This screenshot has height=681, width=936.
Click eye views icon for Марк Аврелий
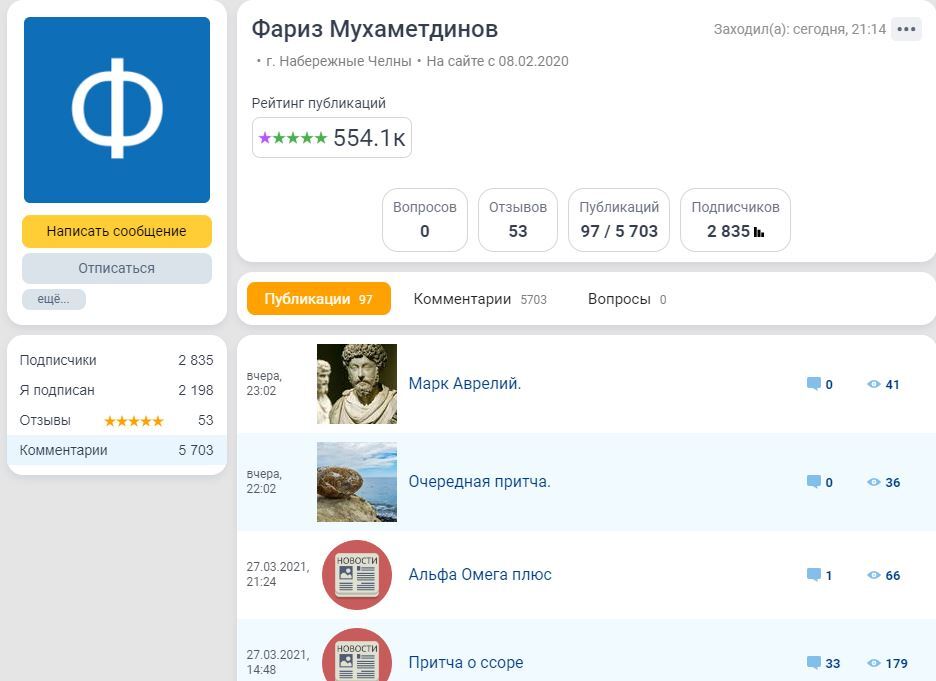click(x=874, y=384)
